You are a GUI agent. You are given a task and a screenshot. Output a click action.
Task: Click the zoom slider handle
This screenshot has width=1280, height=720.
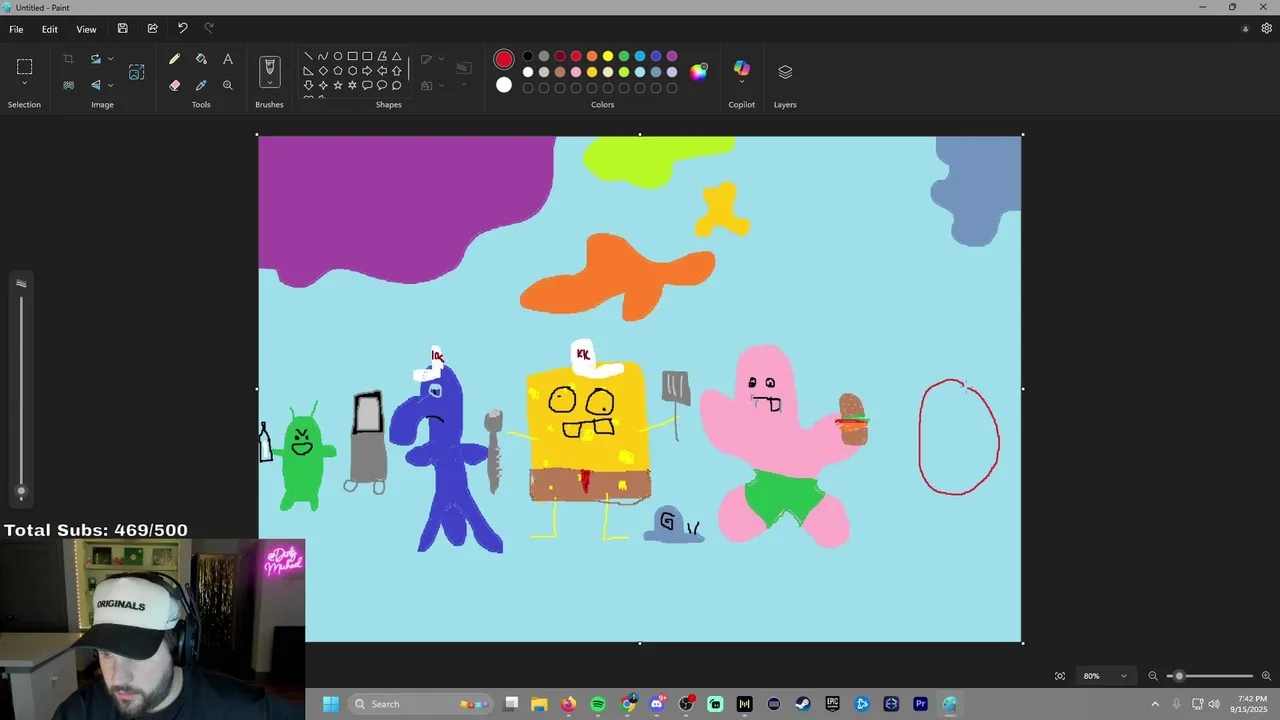(1179, 676)
